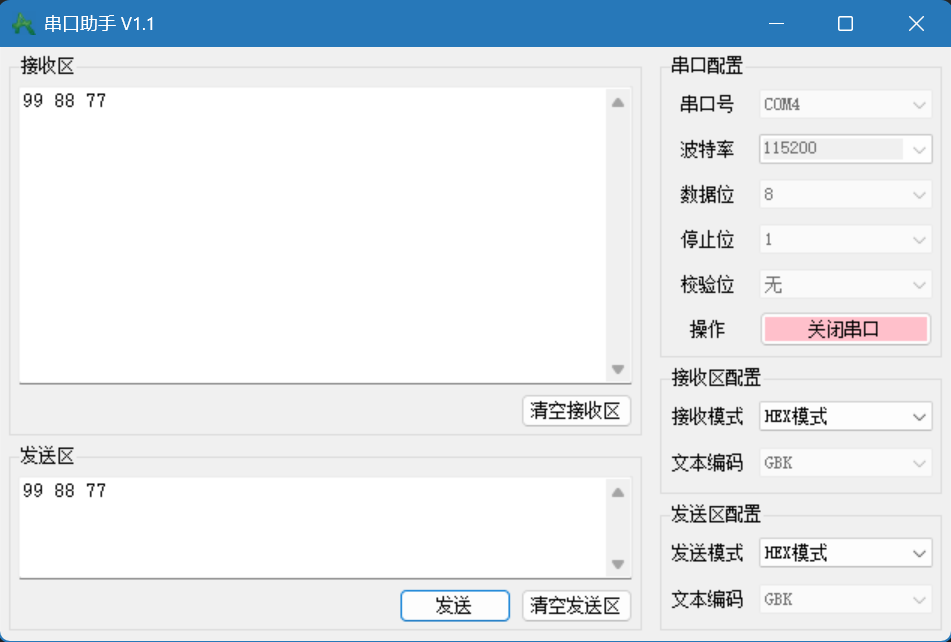
Task: Click the 接收区 scrollbar down arrow
Action: 618,369
